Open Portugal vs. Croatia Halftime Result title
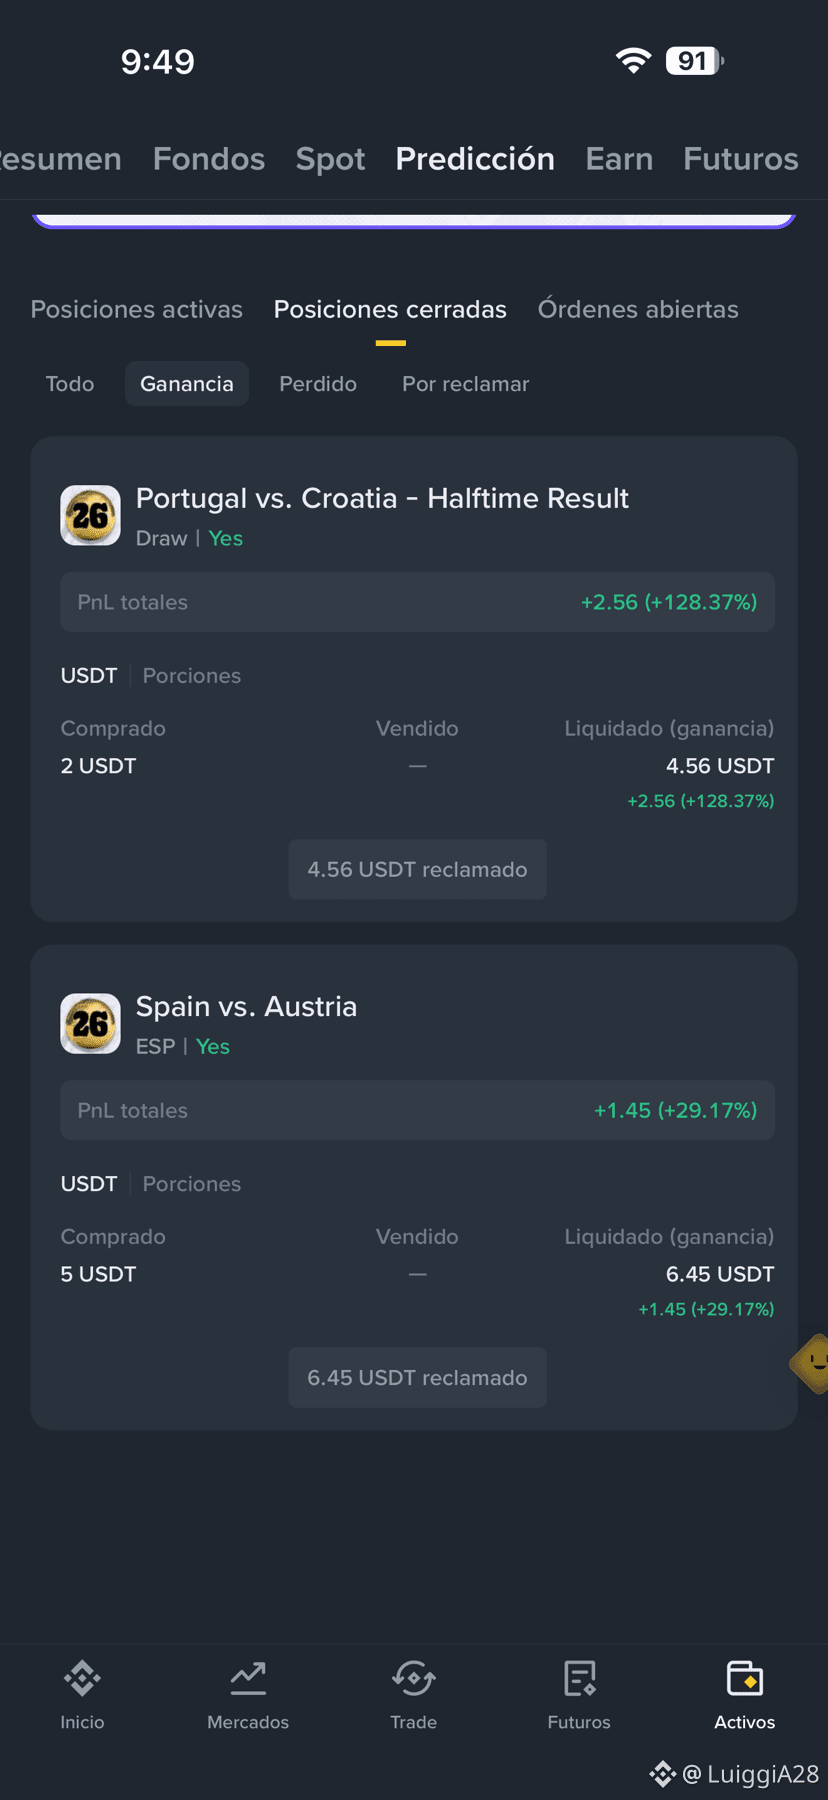 (382, 498)
